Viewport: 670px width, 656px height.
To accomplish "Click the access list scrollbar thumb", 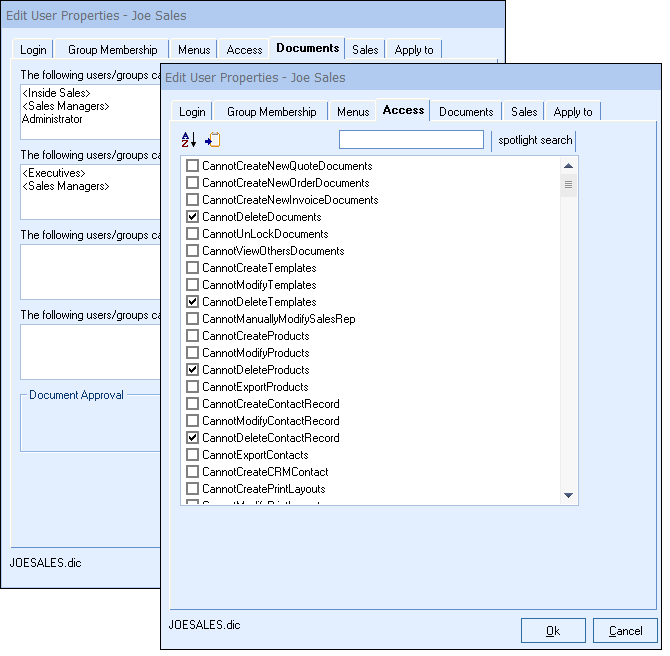I will [568, 185].
